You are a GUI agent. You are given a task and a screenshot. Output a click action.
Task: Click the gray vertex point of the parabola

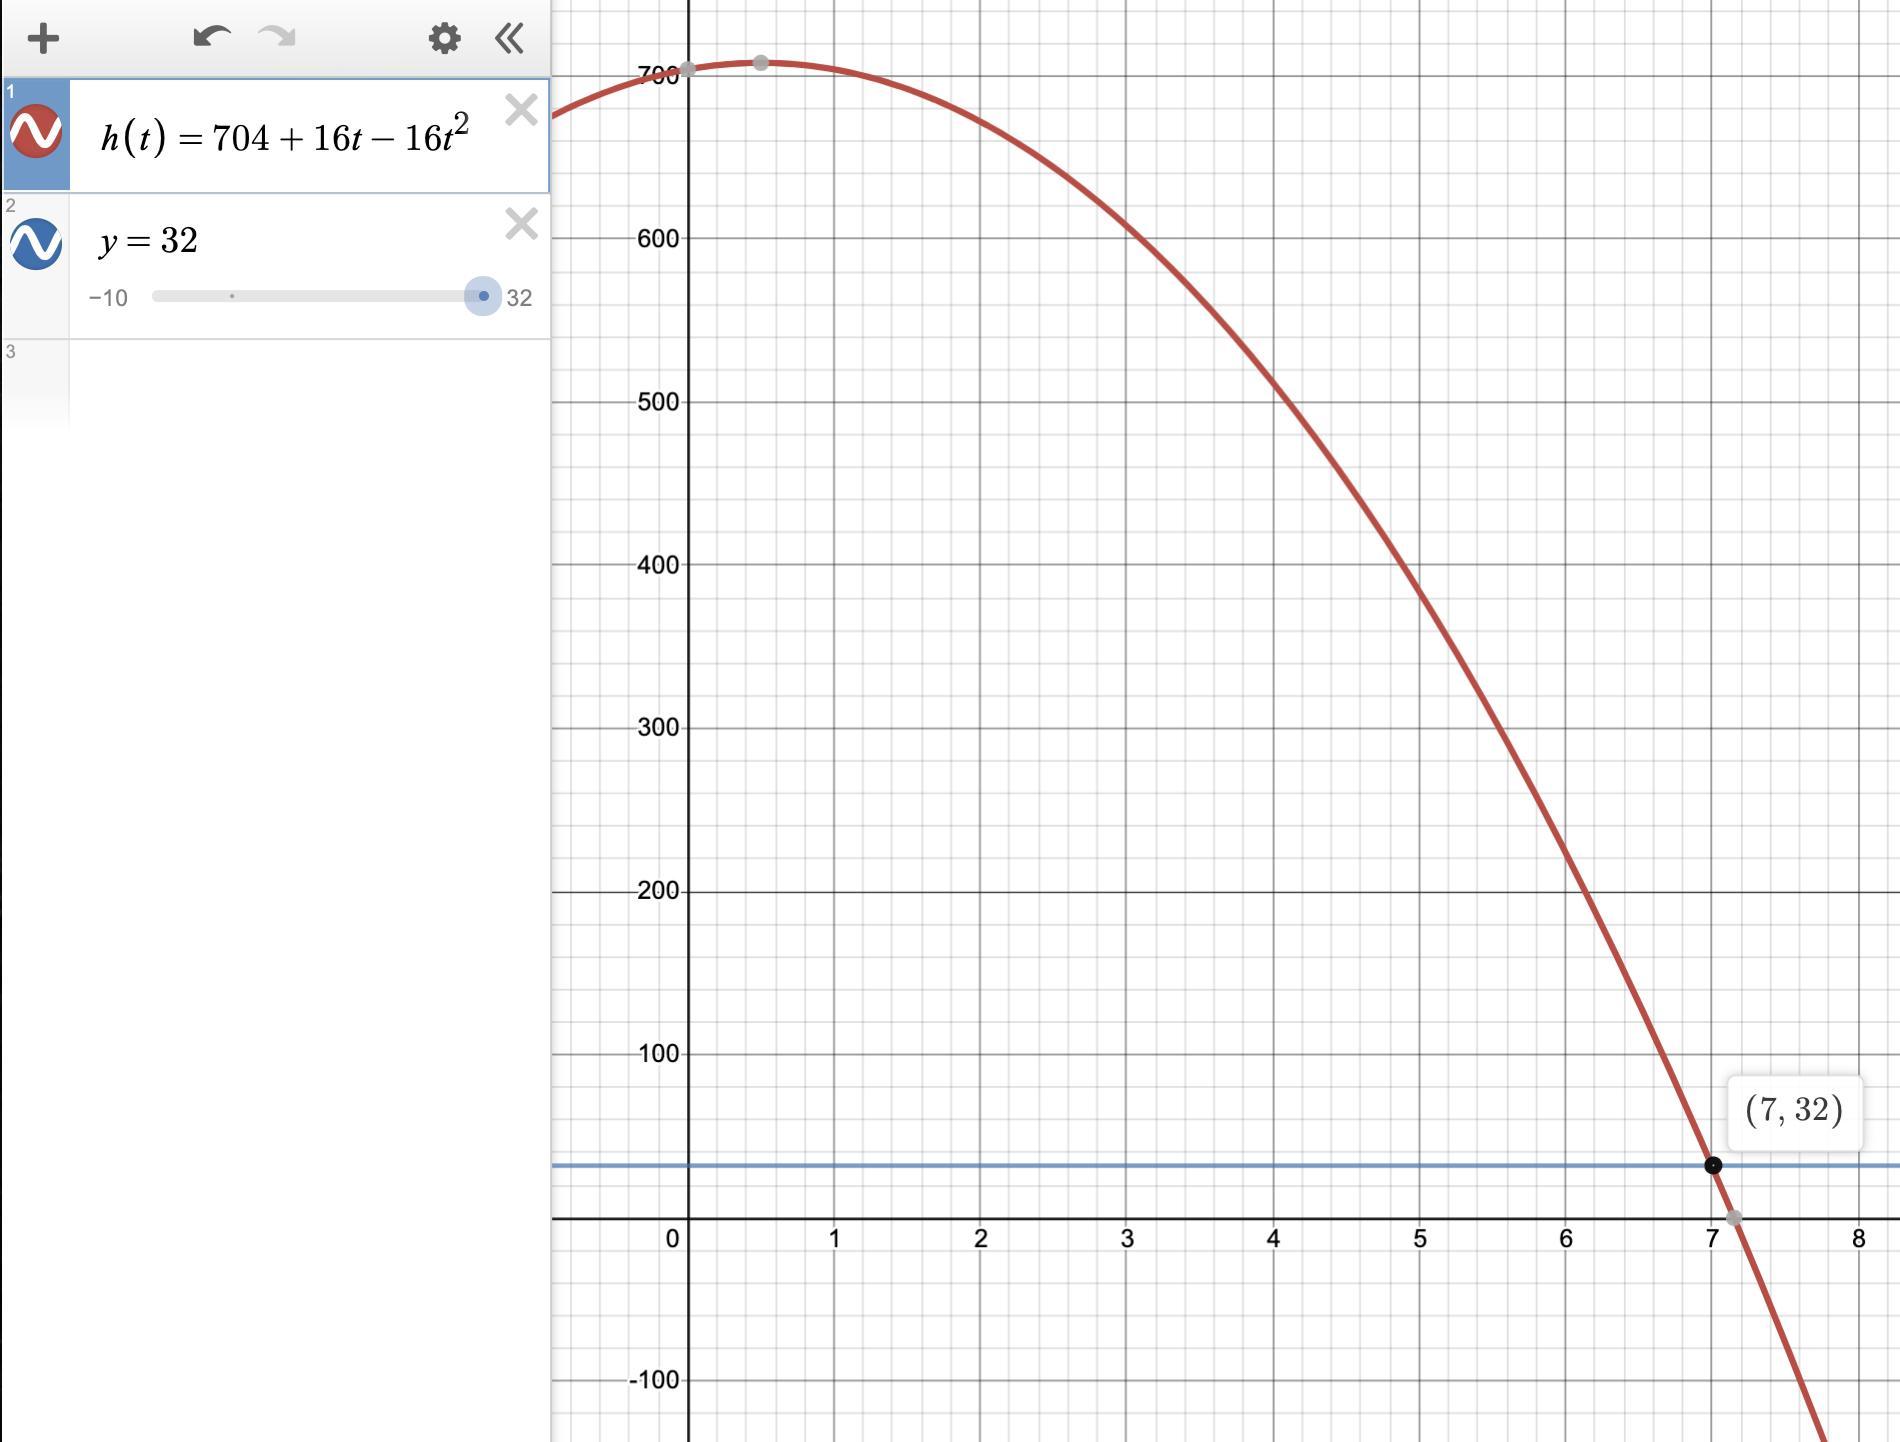coord(761,63)
